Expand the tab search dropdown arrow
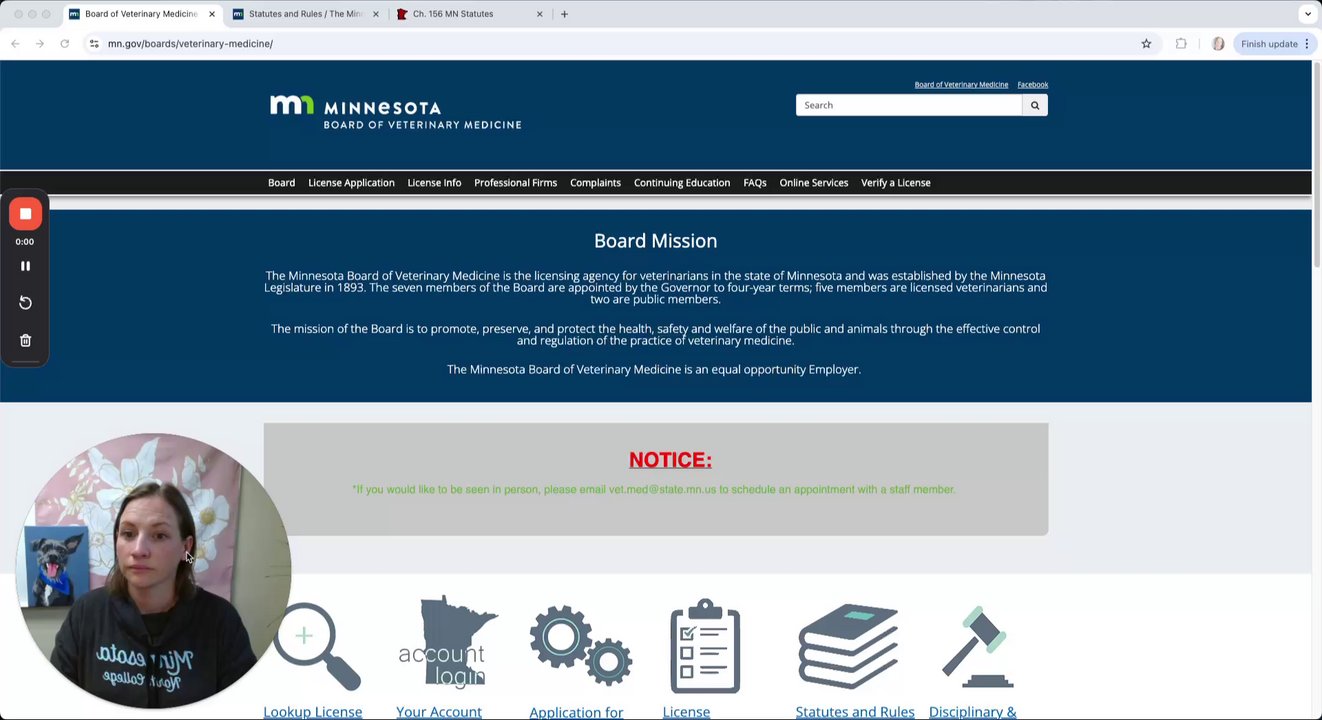 click(1307, 14)
